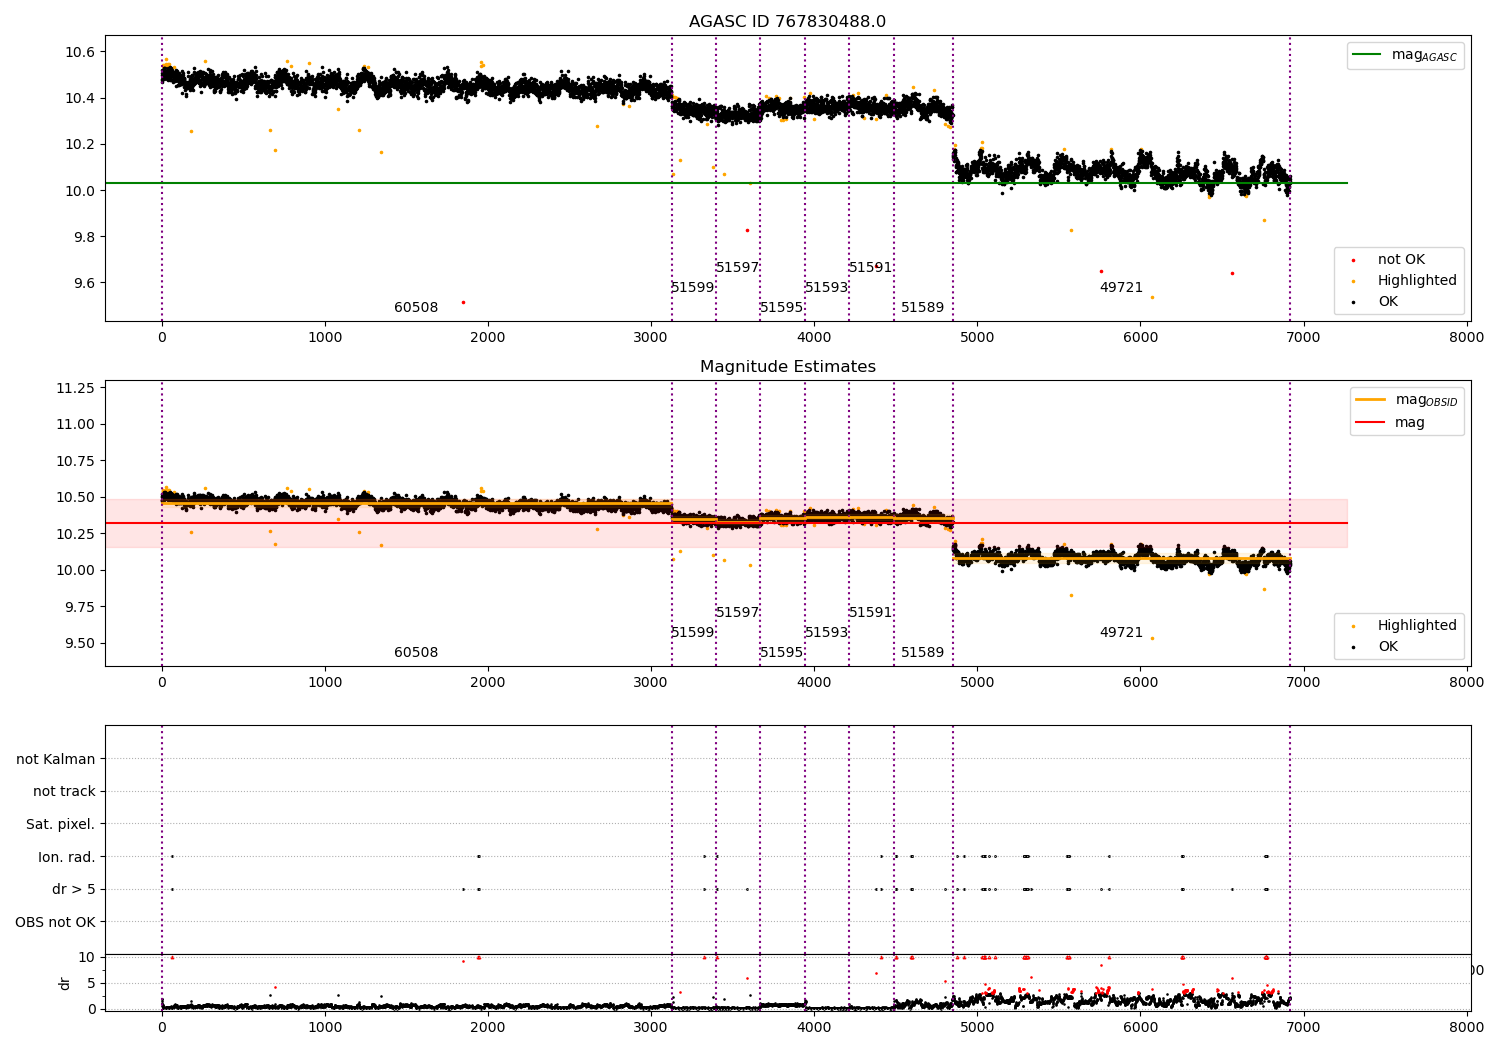Click observation label 51591 in the top plot
The height and width of the screenshot is (1050, 1500).
pyautogui.click(x=871, y=268)
